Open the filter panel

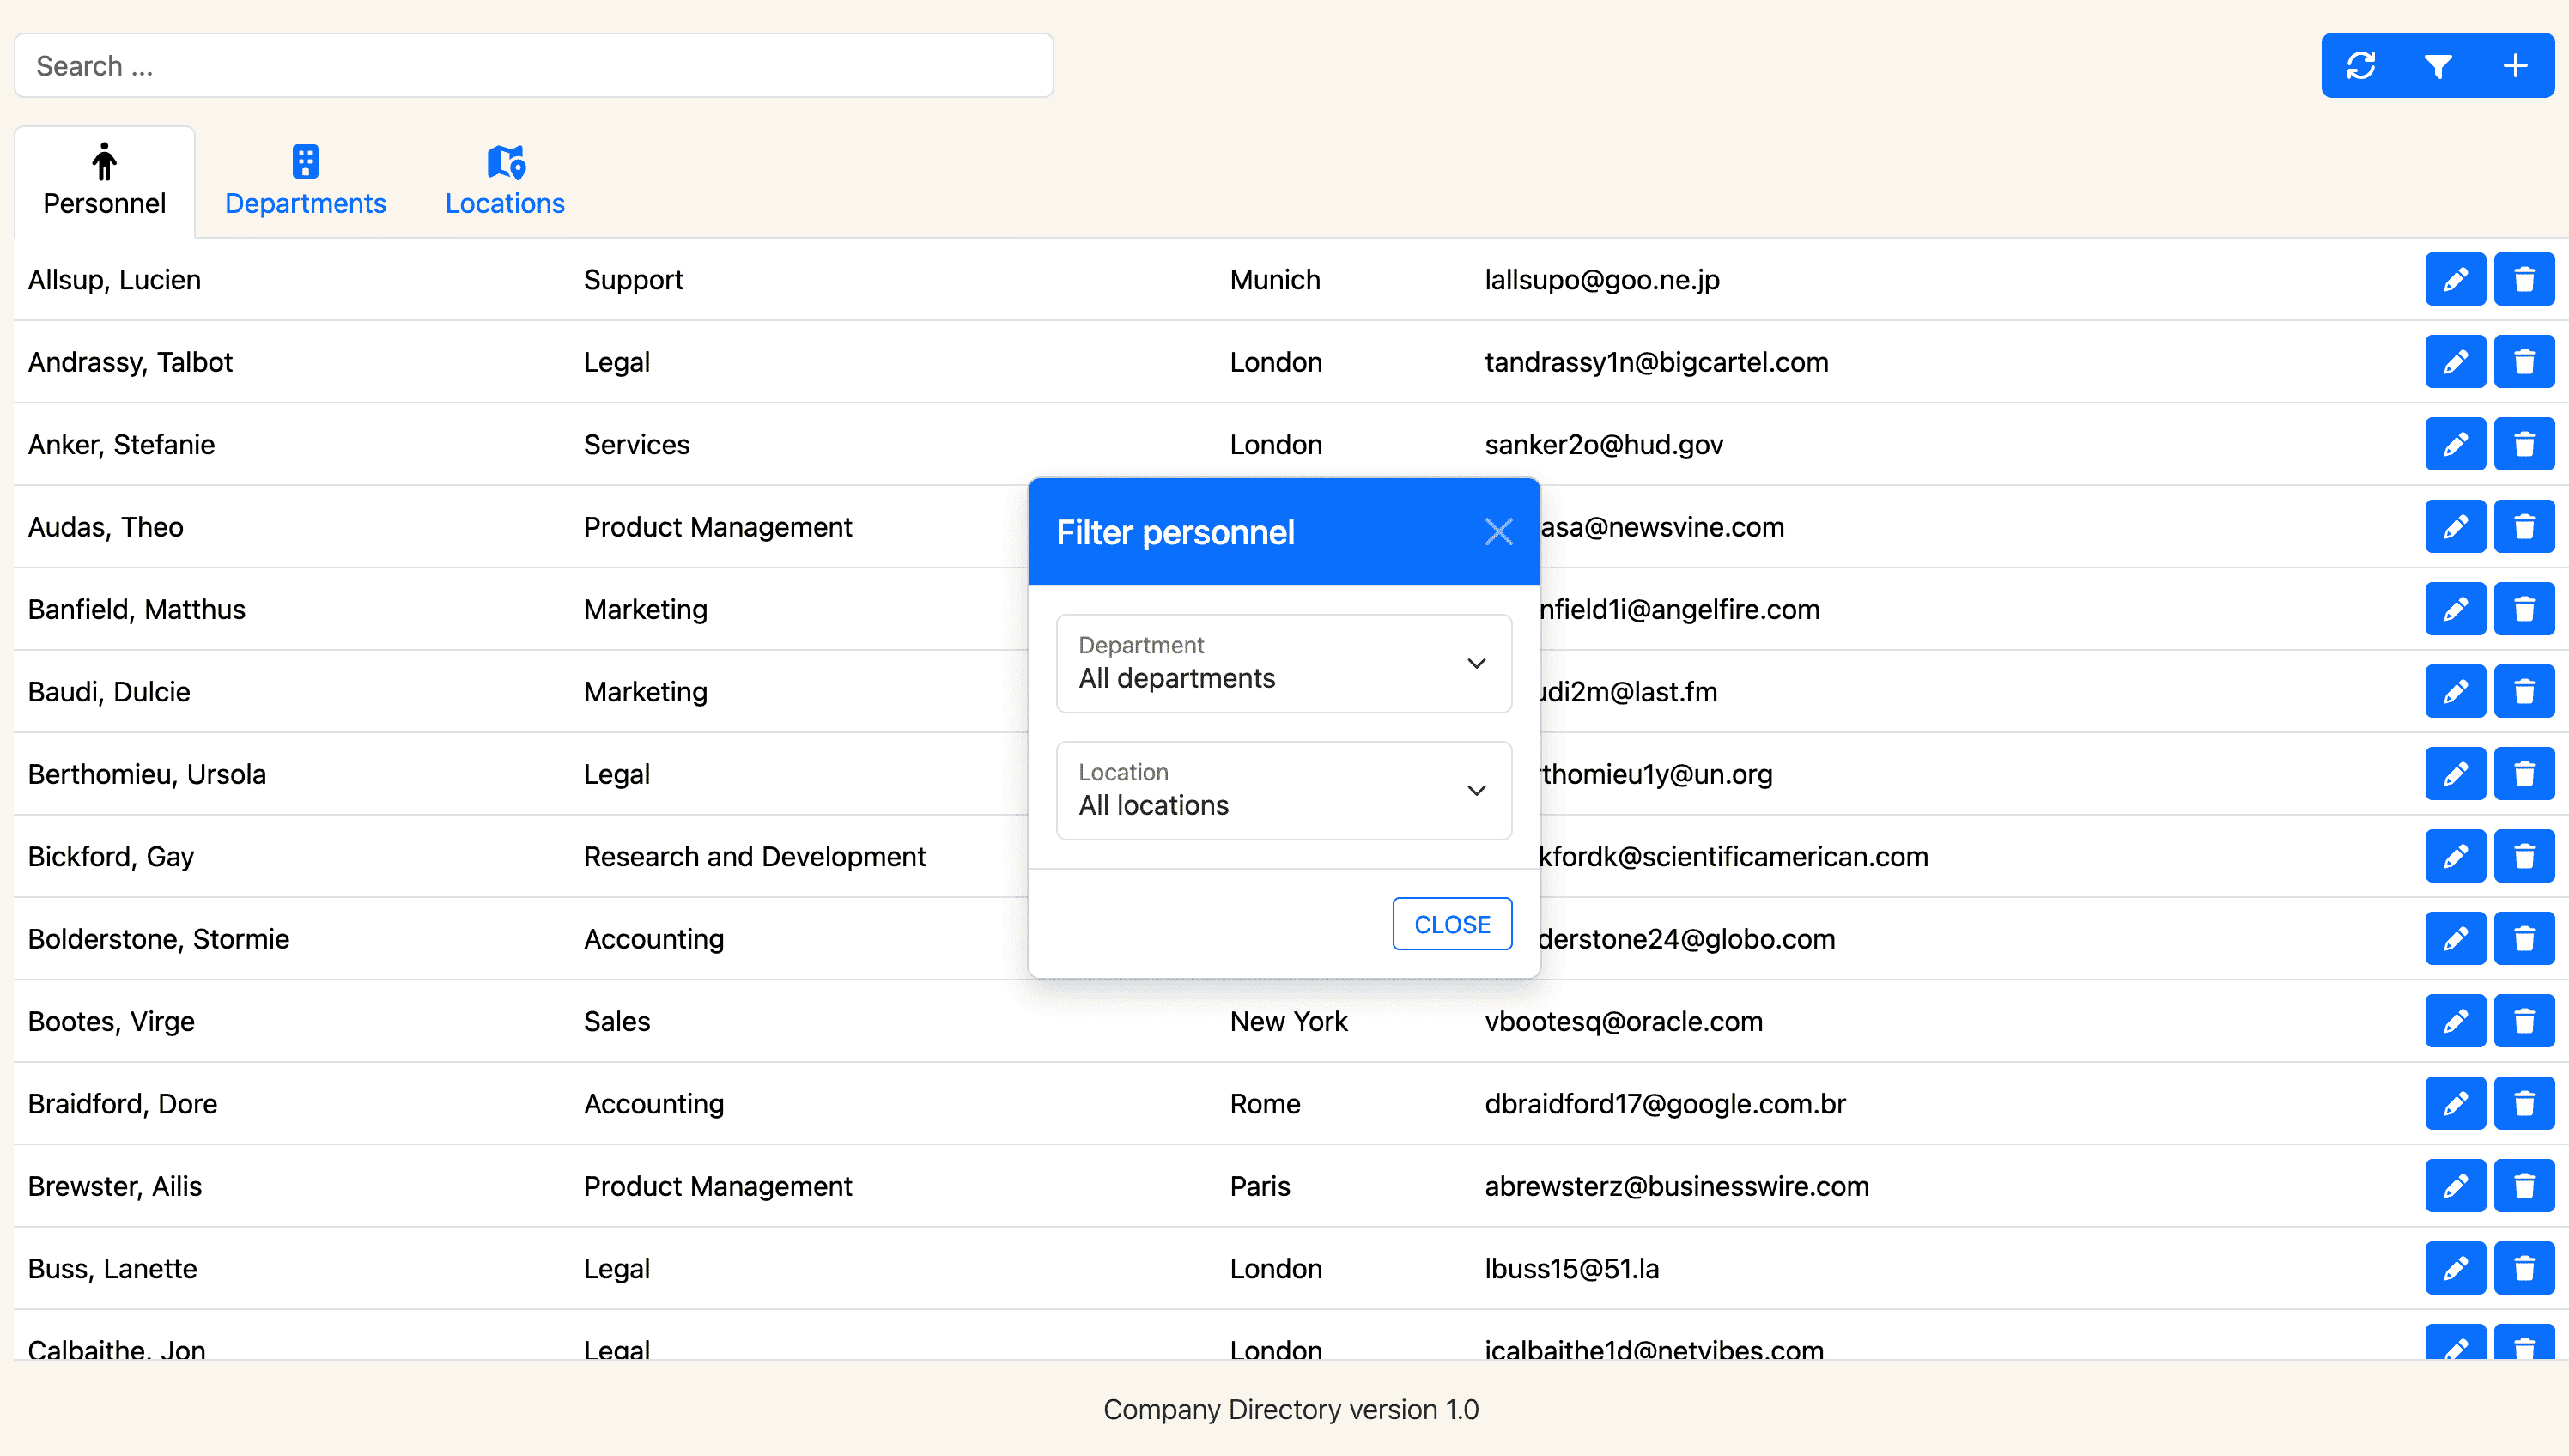pyautogui.click(x=2438, y=64)
